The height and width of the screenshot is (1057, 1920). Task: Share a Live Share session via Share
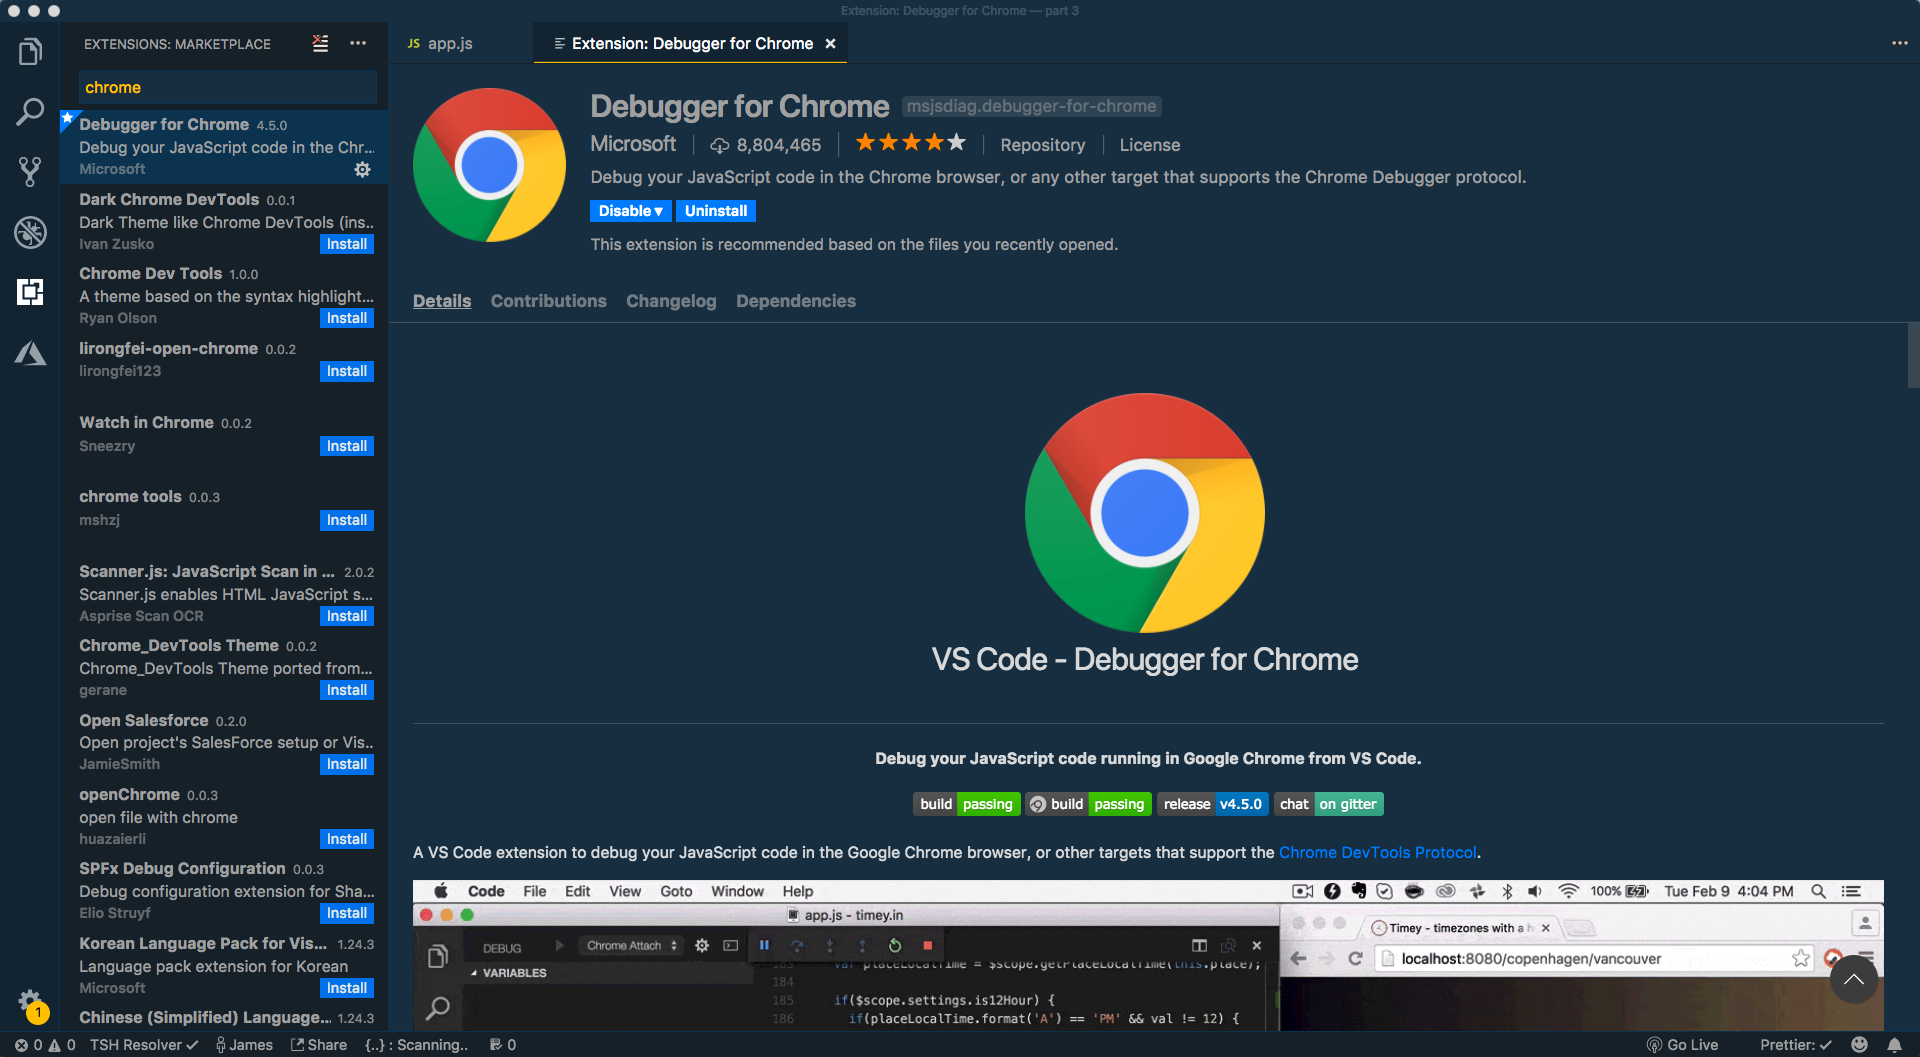point(319,1044)
